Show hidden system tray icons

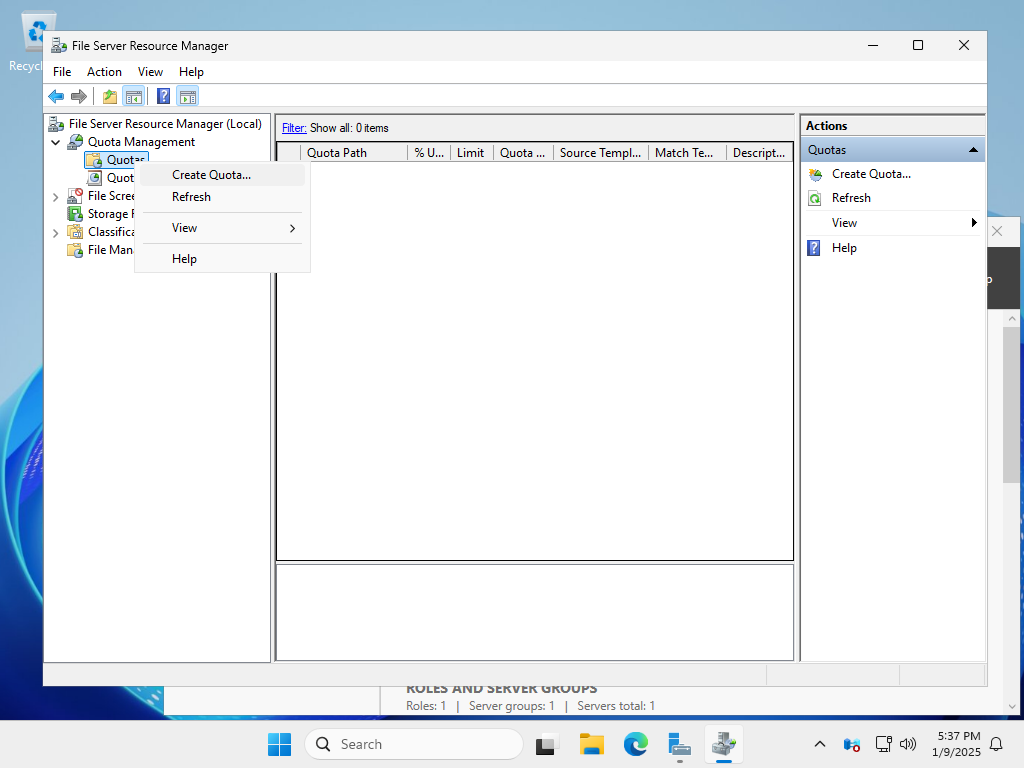[820, 744]
